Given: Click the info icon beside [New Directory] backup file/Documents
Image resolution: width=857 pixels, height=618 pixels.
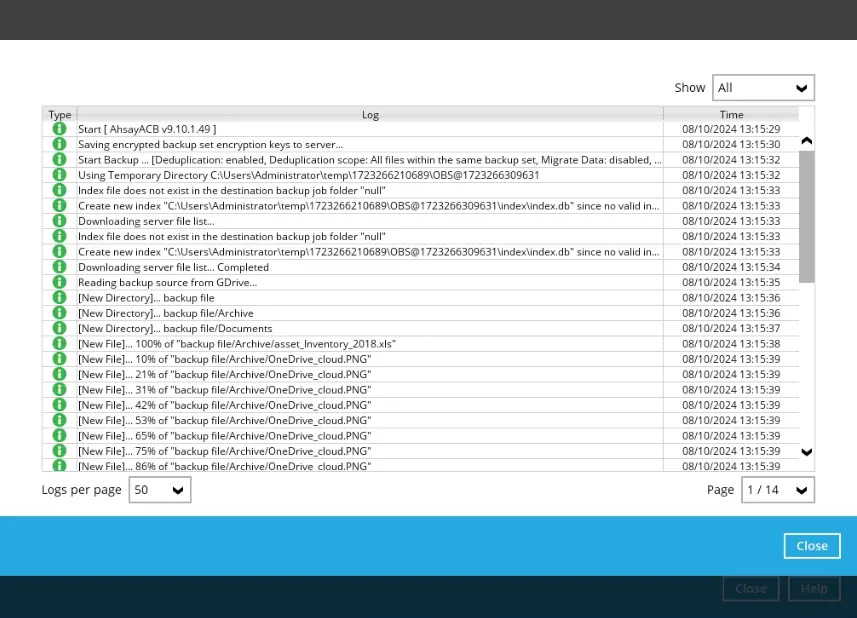Looking at the screenshot, I should coord(59,328).
